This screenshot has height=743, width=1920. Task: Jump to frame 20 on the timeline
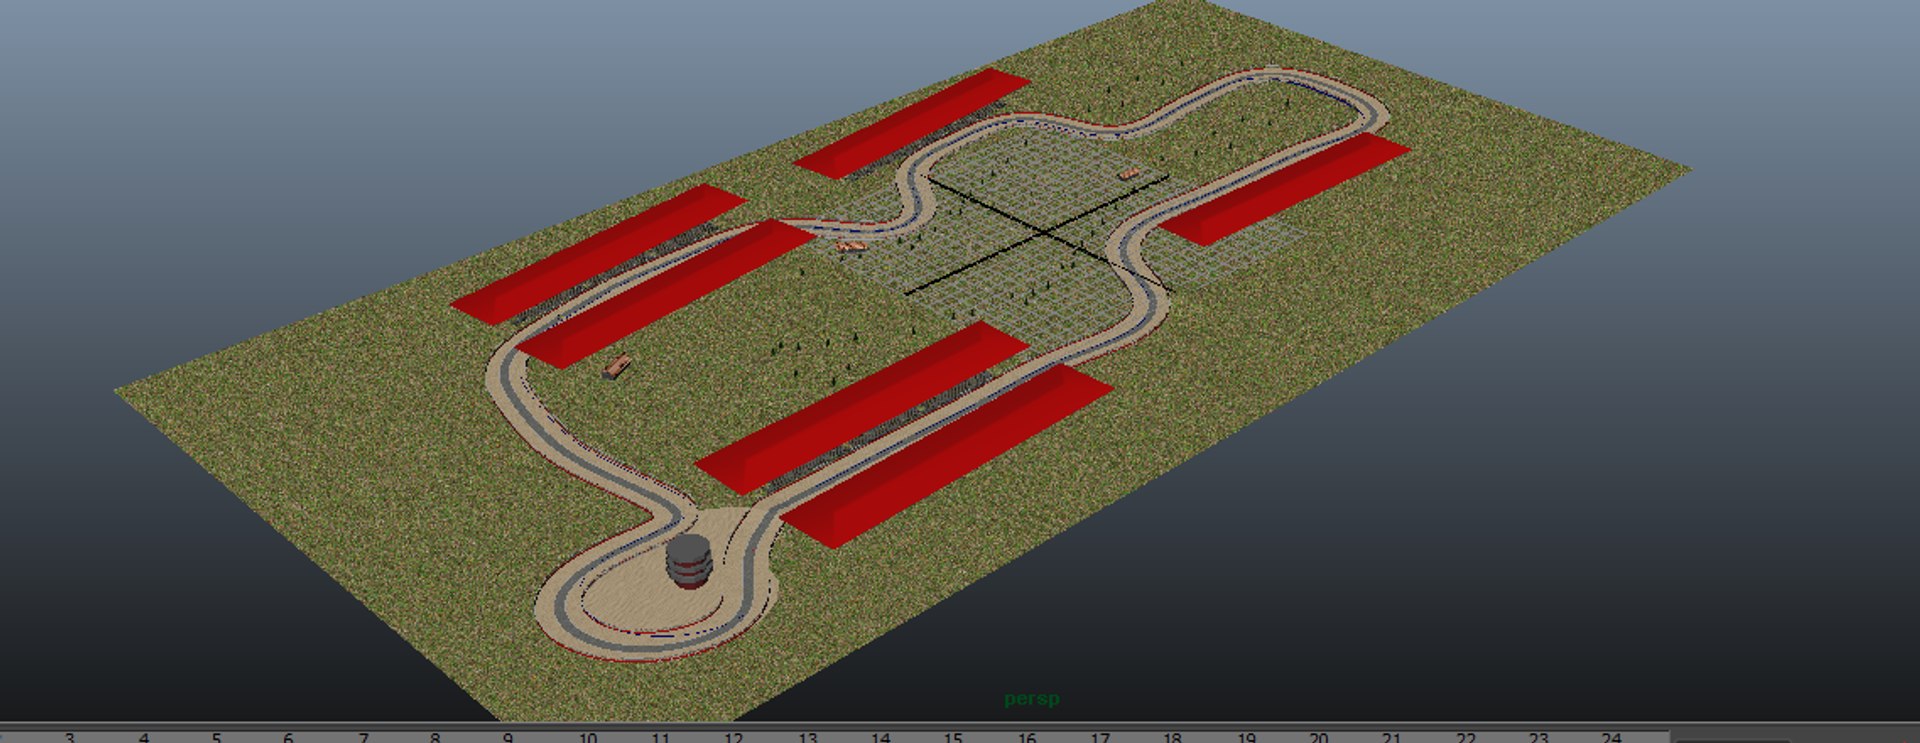click(1318, 737)
